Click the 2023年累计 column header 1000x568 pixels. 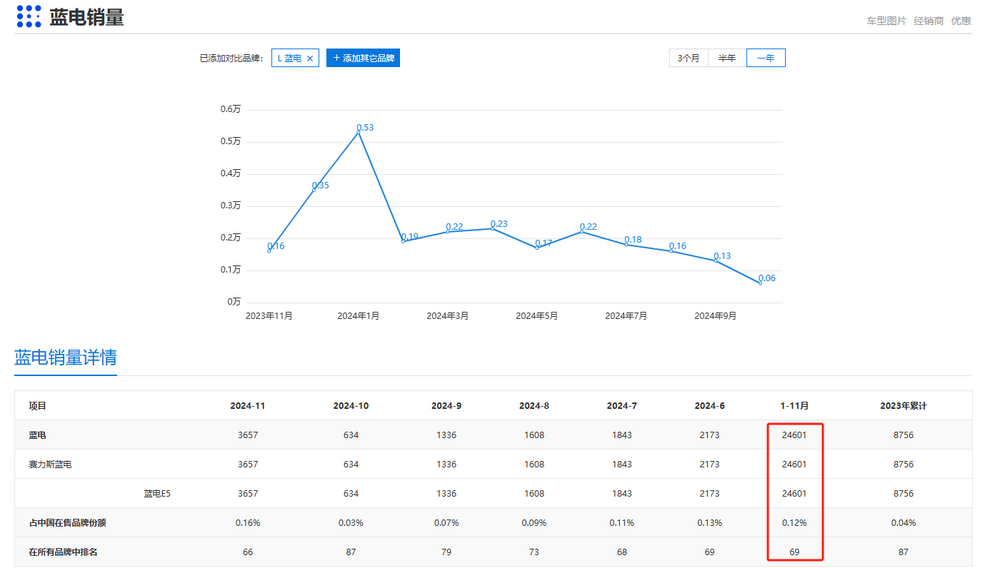click(904, 405)
